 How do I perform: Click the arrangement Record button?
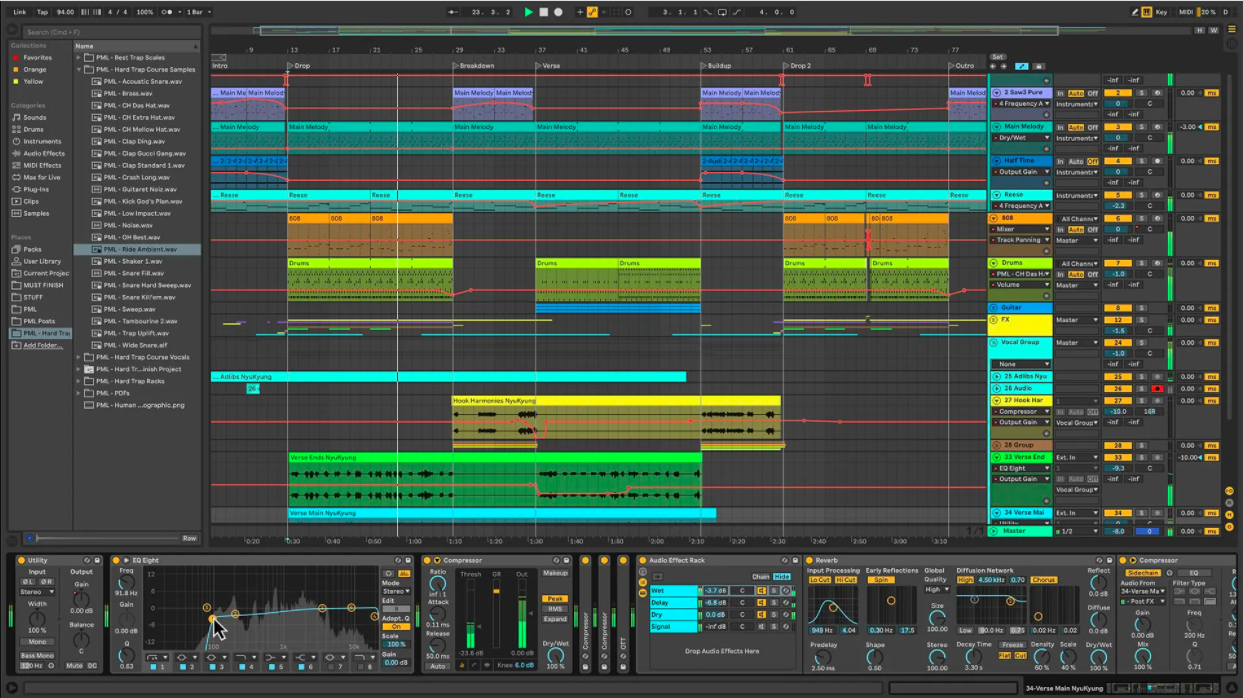[558, 12]
